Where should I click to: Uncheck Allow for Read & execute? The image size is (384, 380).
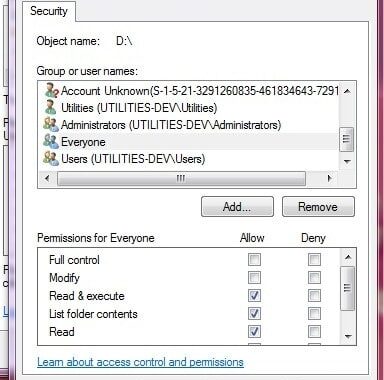[x=254, y=295]
